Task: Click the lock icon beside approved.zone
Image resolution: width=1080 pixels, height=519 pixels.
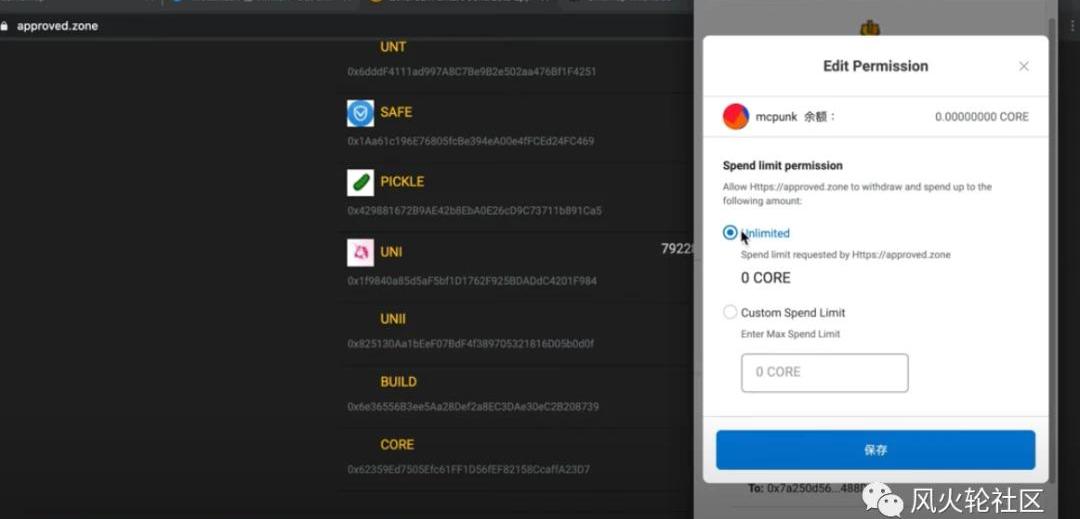Action: pyautogui.click(x=5, y=26)
